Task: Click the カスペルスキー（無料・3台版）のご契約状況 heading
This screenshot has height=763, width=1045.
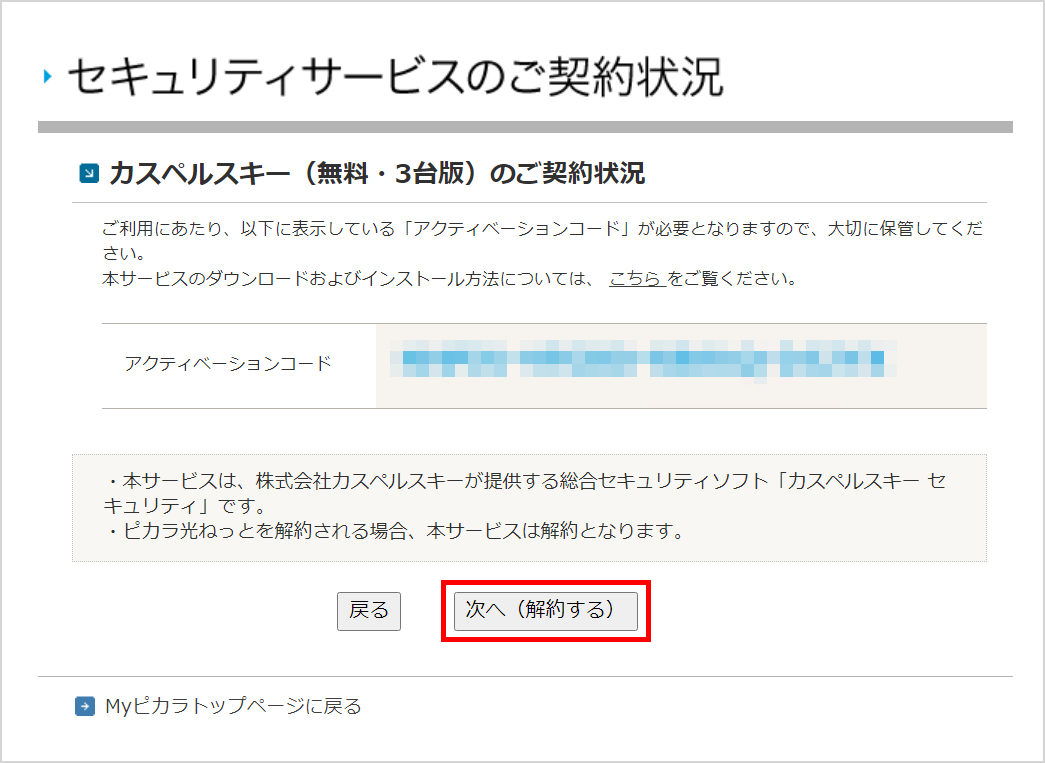Action: coord(377,173)
